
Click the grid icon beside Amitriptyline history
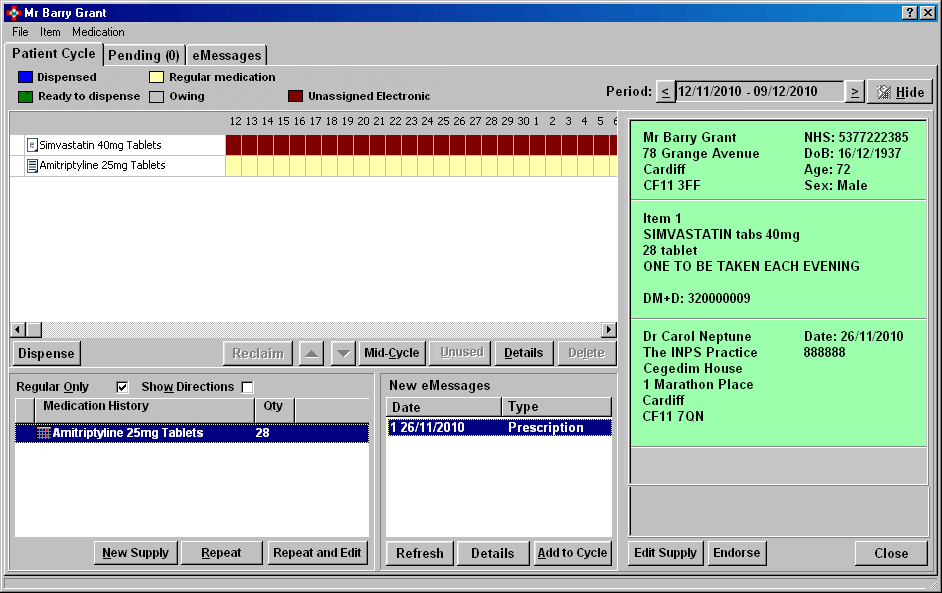tap(43, 433)
